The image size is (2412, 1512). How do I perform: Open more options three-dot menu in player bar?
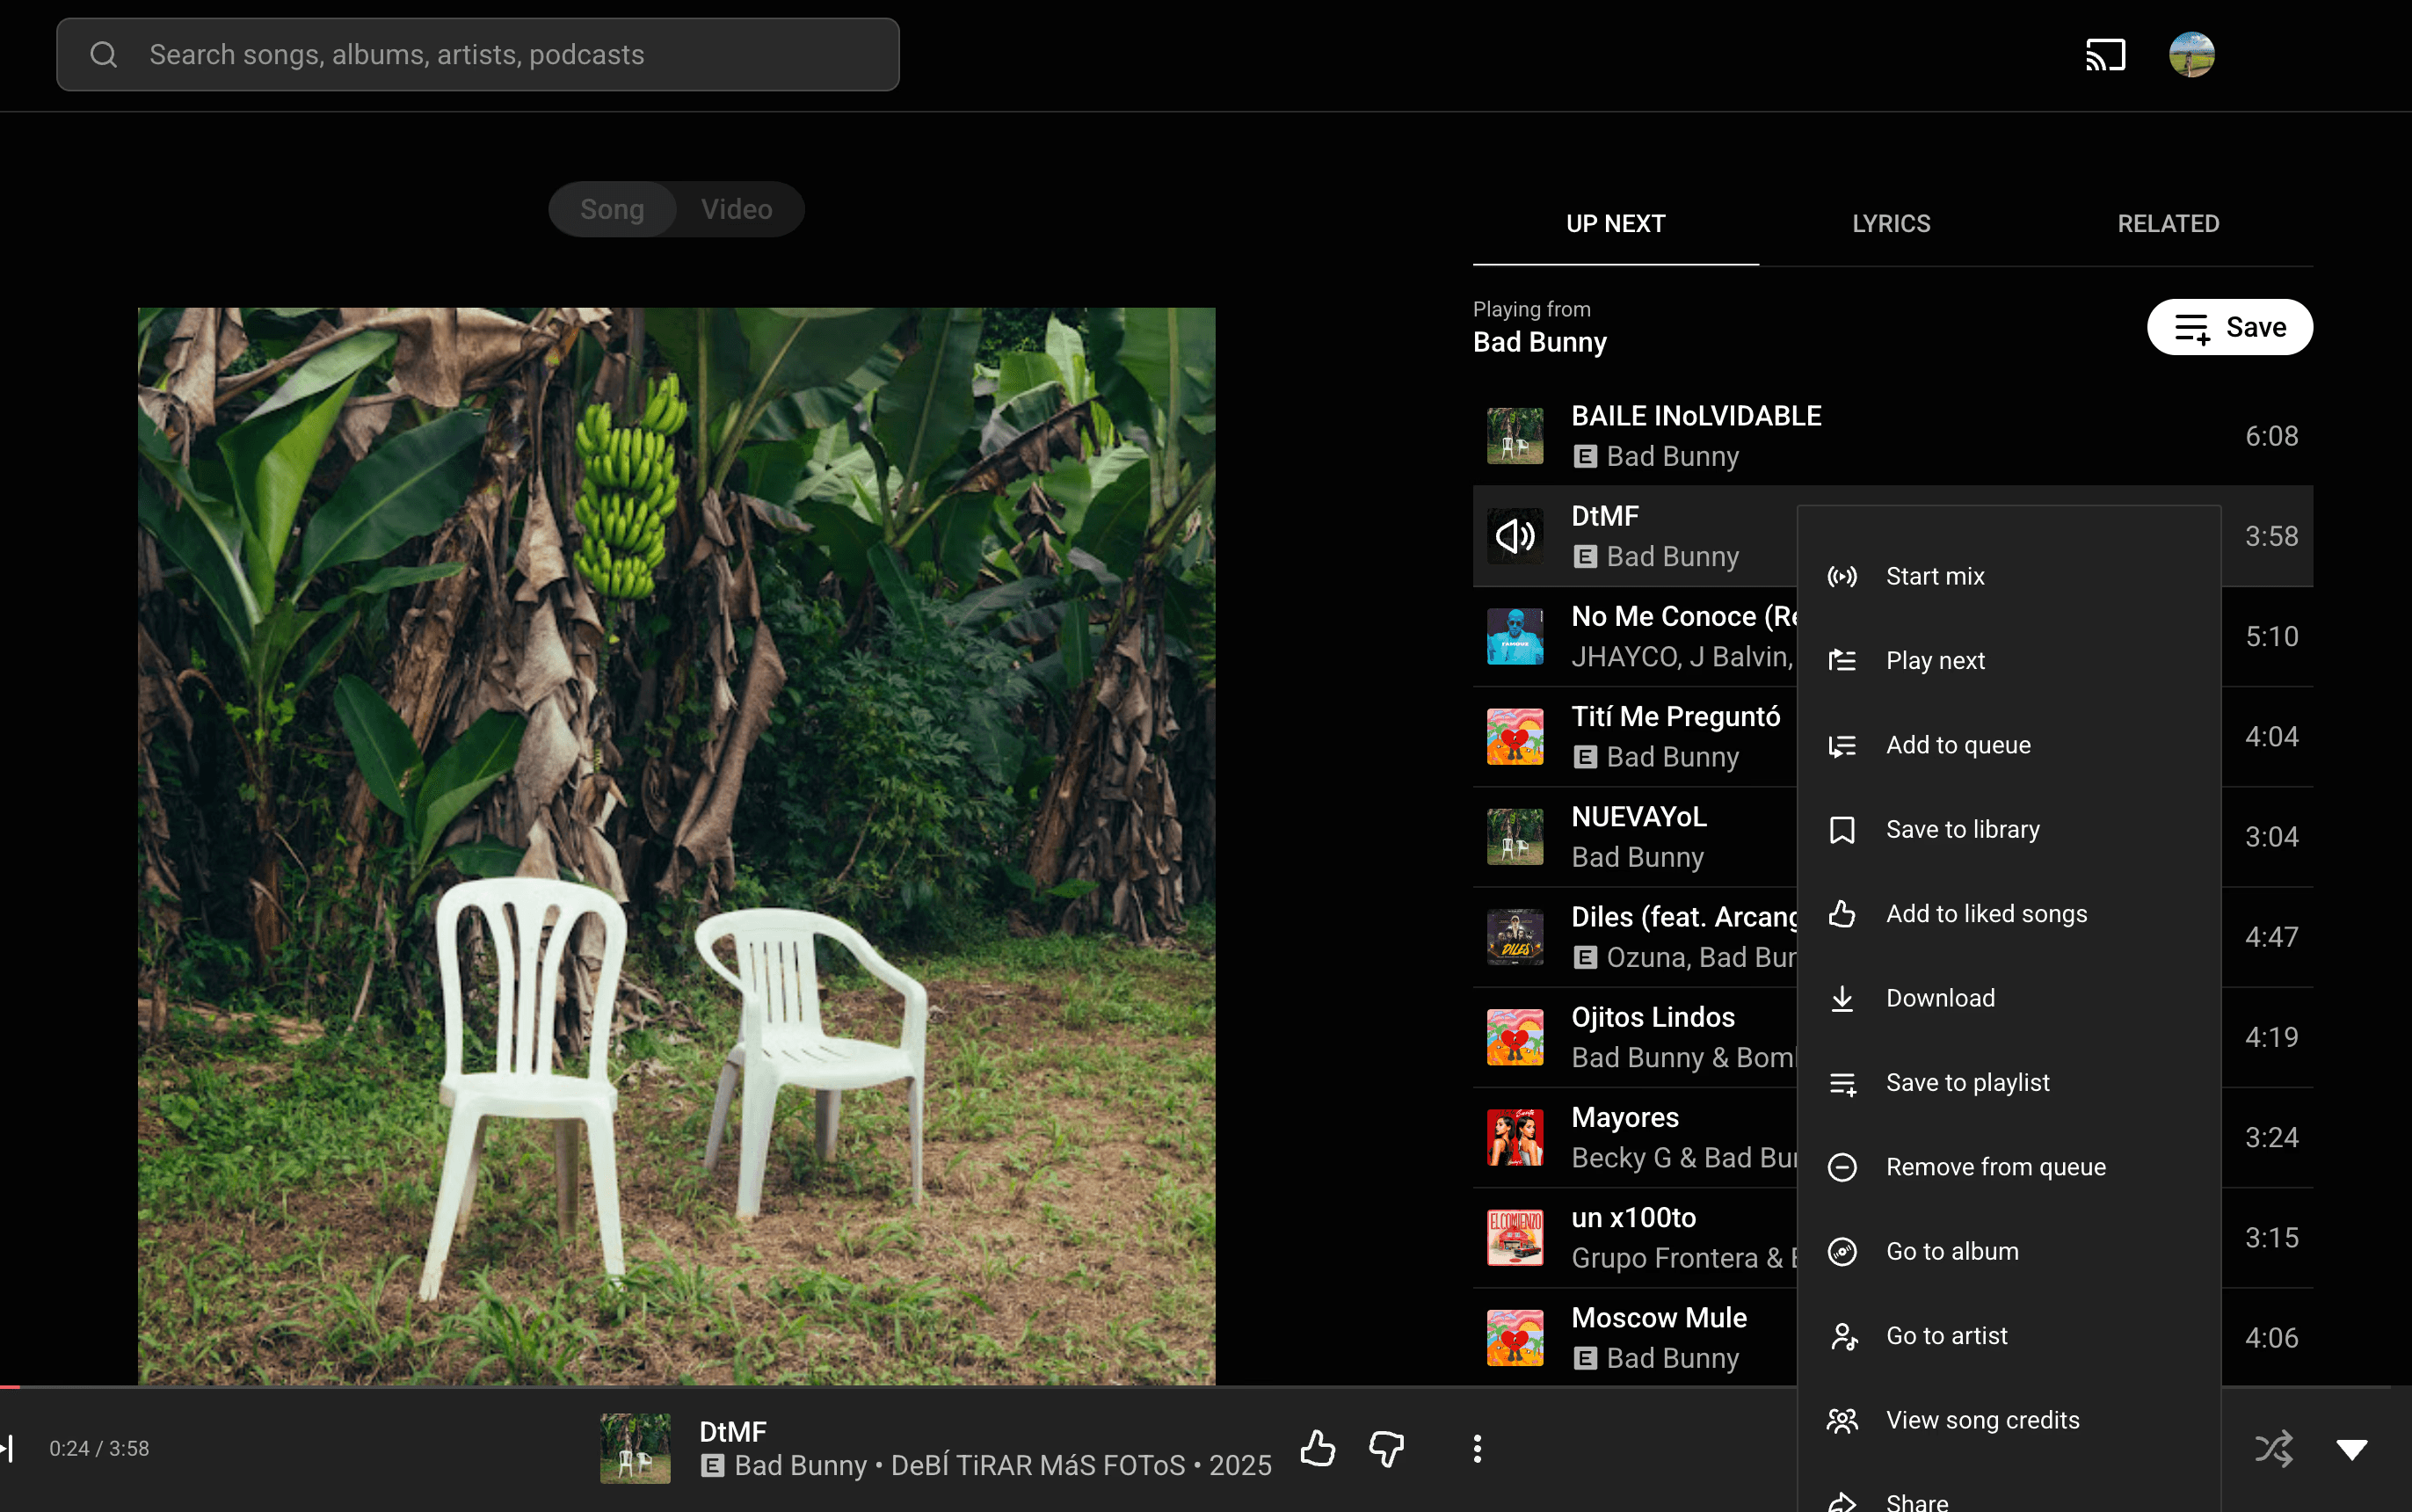[x=1477, y=1448]
